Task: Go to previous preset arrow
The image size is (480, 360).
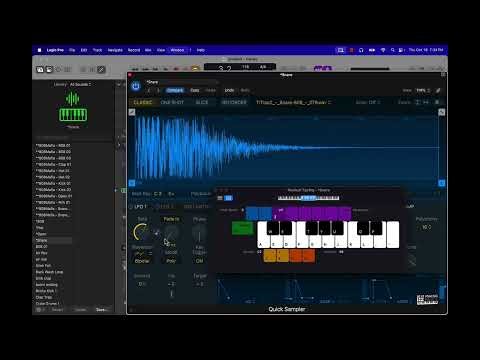Action: pos(149,90)
